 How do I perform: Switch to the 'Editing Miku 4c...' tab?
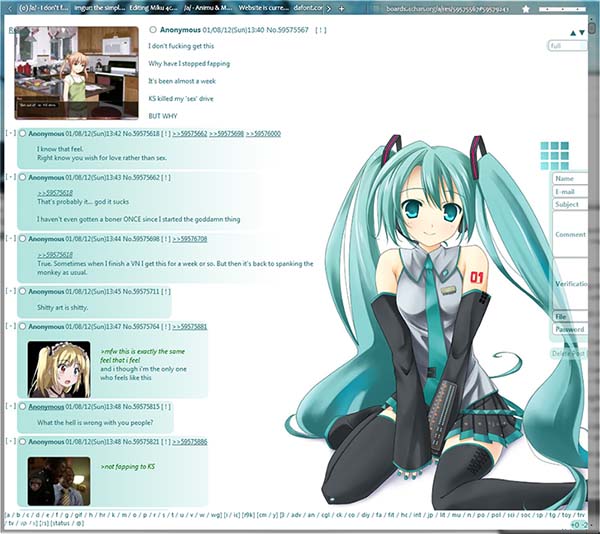[153, 8]
